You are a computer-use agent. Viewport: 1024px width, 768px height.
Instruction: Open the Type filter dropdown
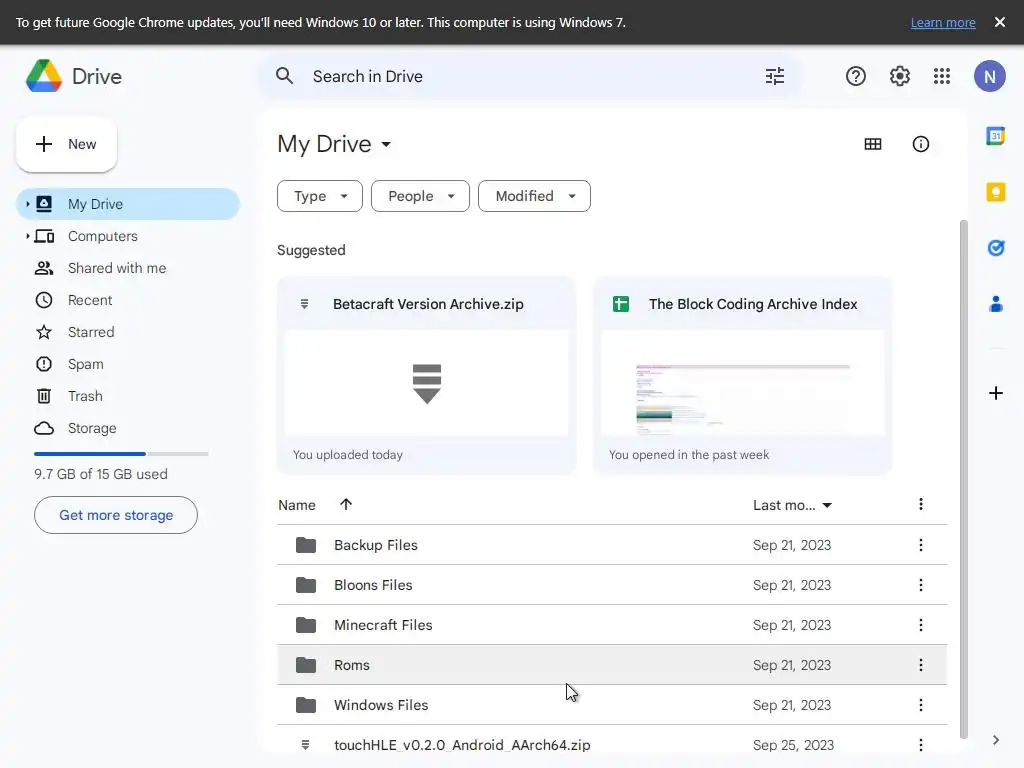319,196
